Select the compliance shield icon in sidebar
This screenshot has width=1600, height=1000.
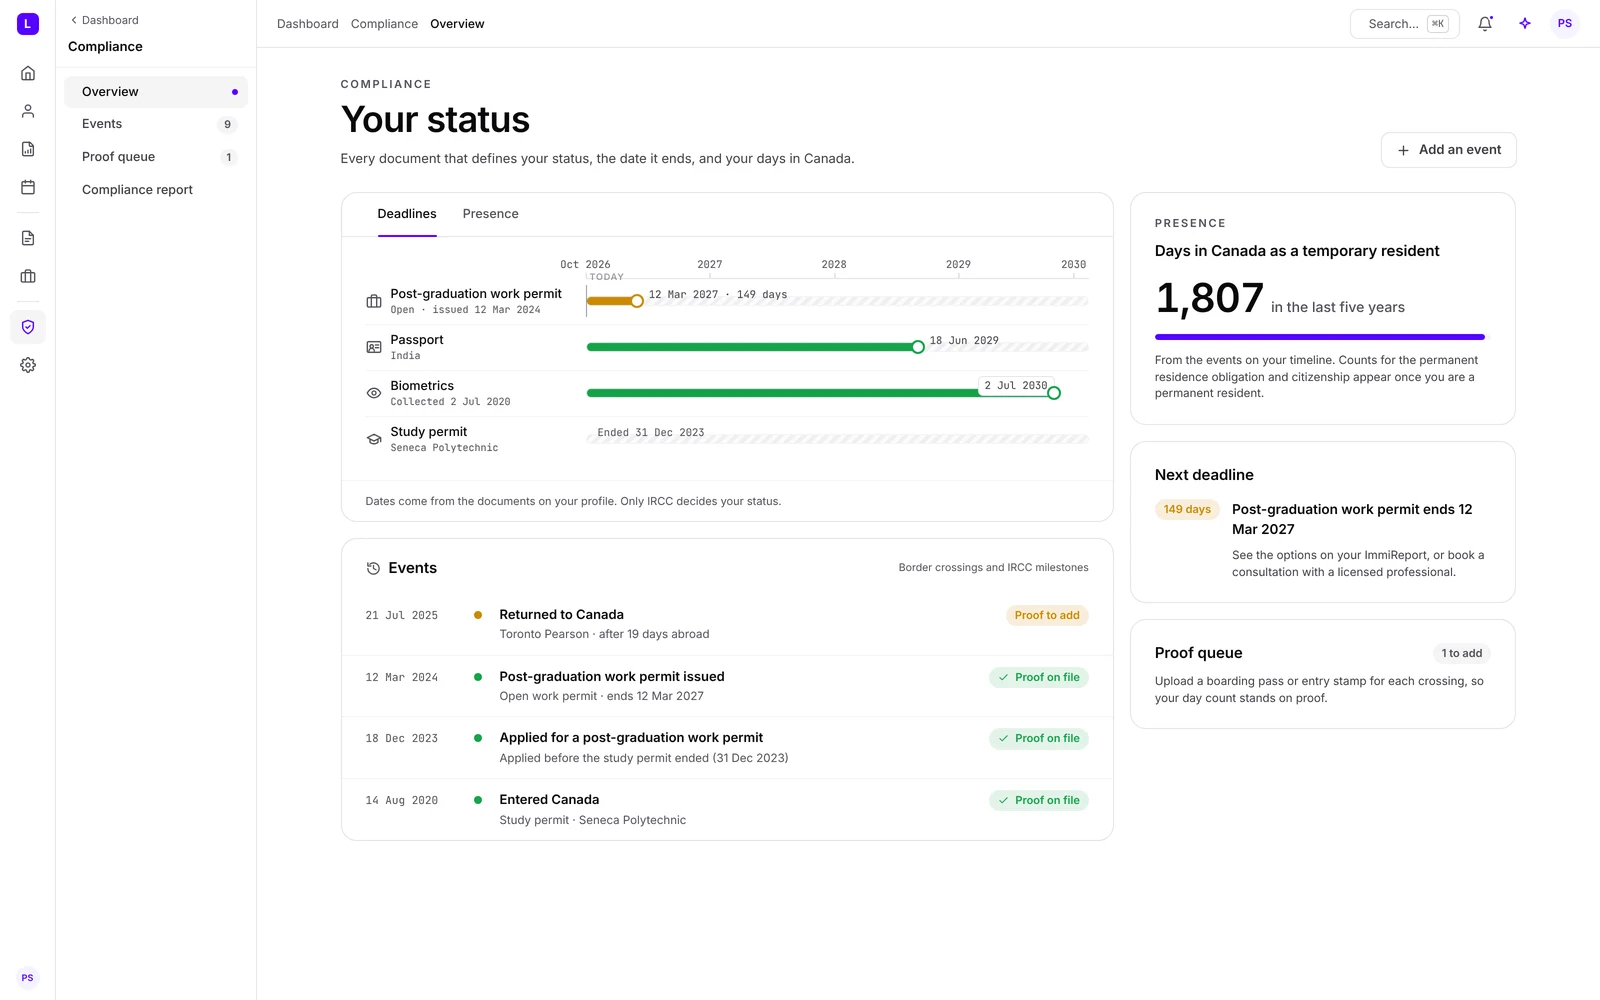(28, 327)
